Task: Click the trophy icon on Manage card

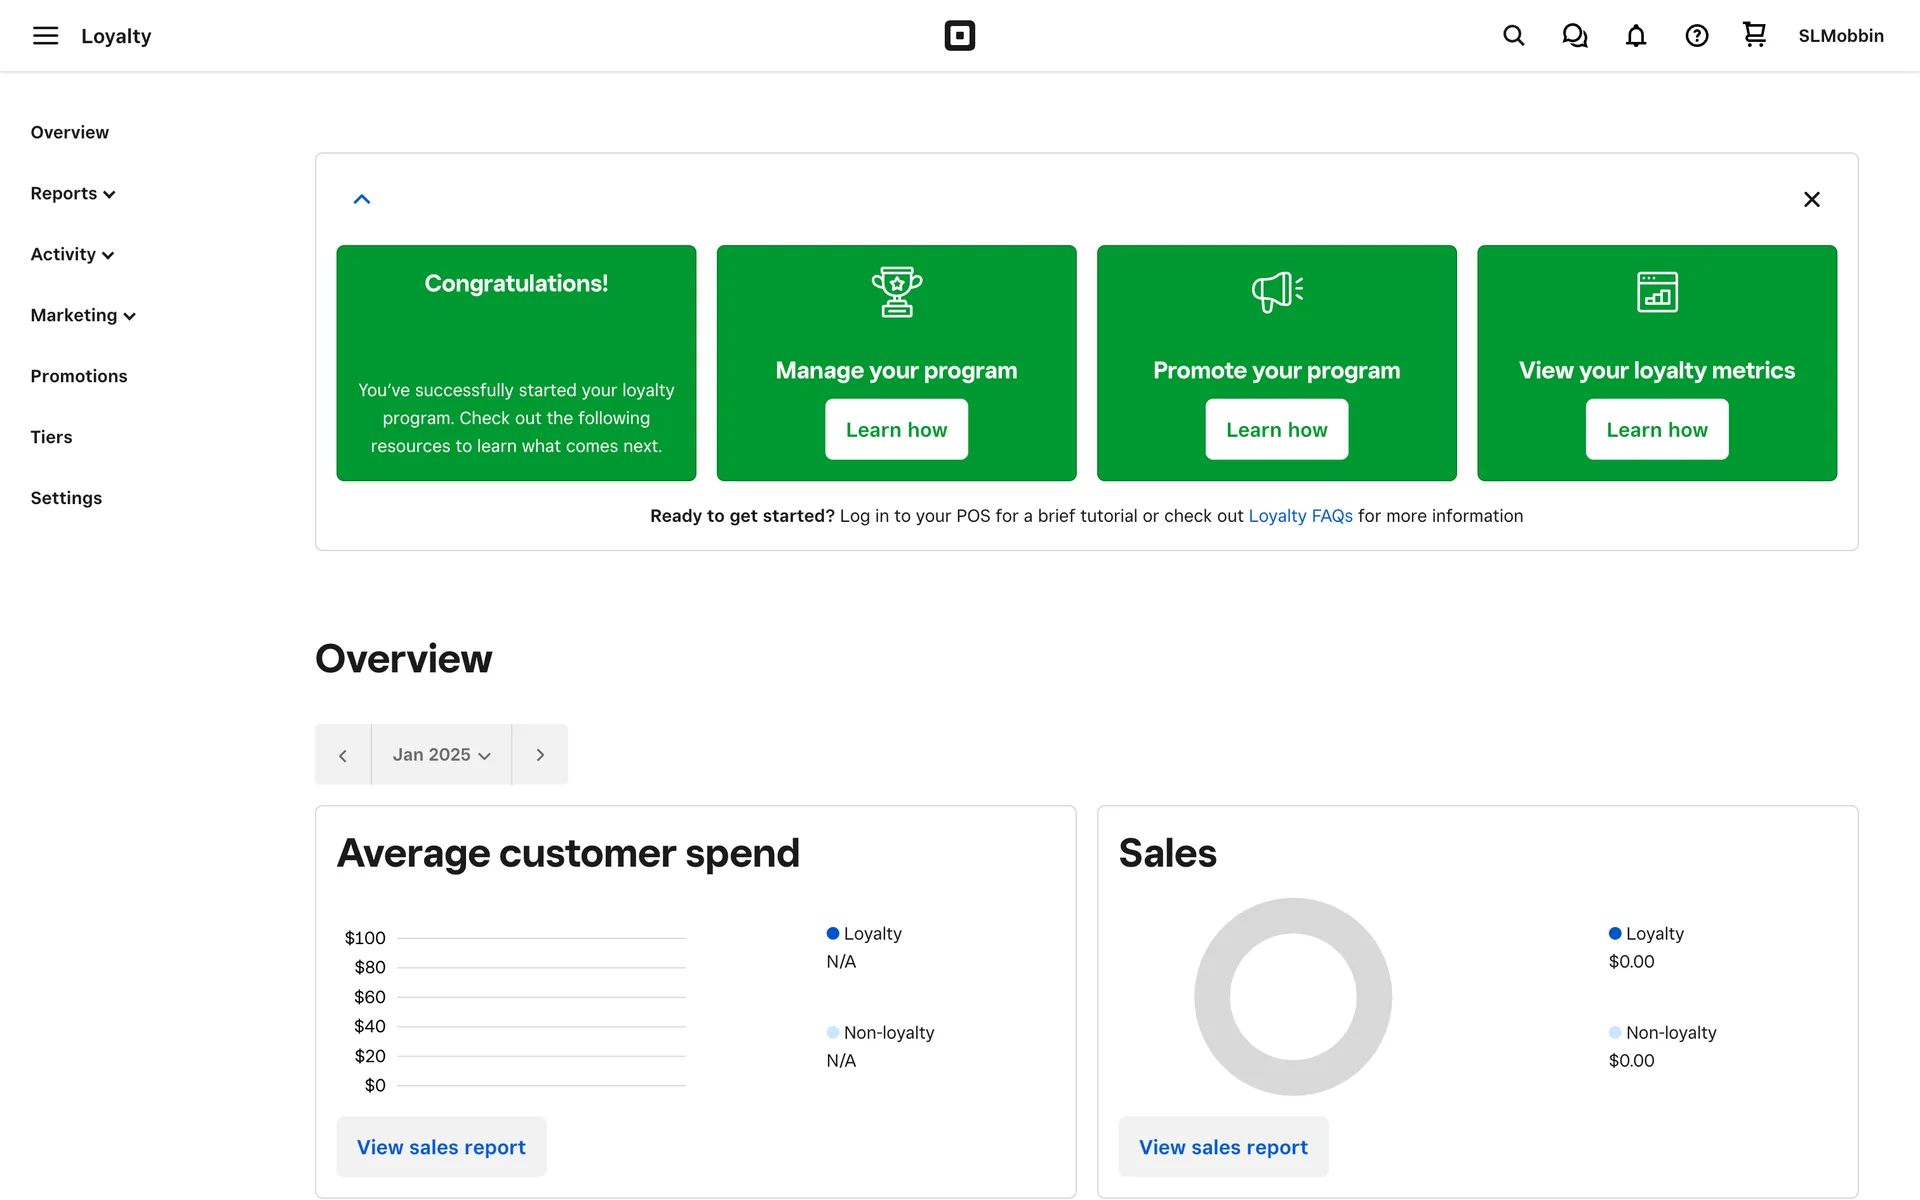Action: pos(896,291)
